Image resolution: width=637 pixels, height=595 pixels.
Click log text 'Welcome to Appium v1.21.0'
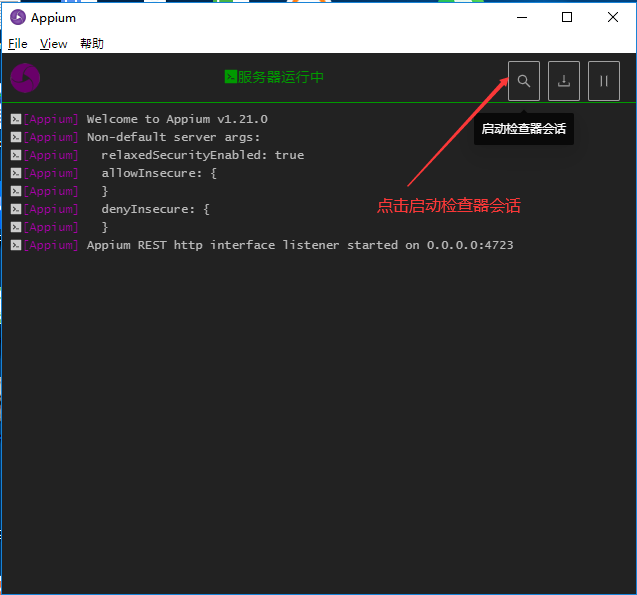[x=177, y=119]
